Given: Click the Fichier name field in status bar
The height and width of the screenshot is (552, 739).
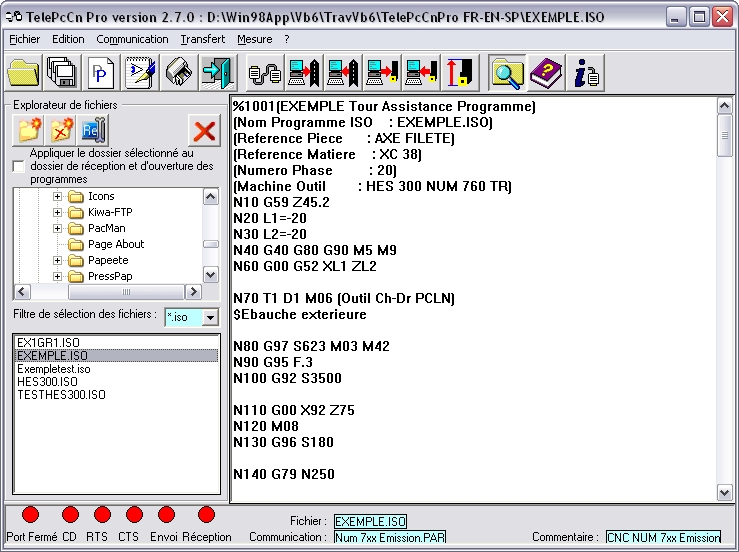Looking at the screenshot, I should click(370, 521).
